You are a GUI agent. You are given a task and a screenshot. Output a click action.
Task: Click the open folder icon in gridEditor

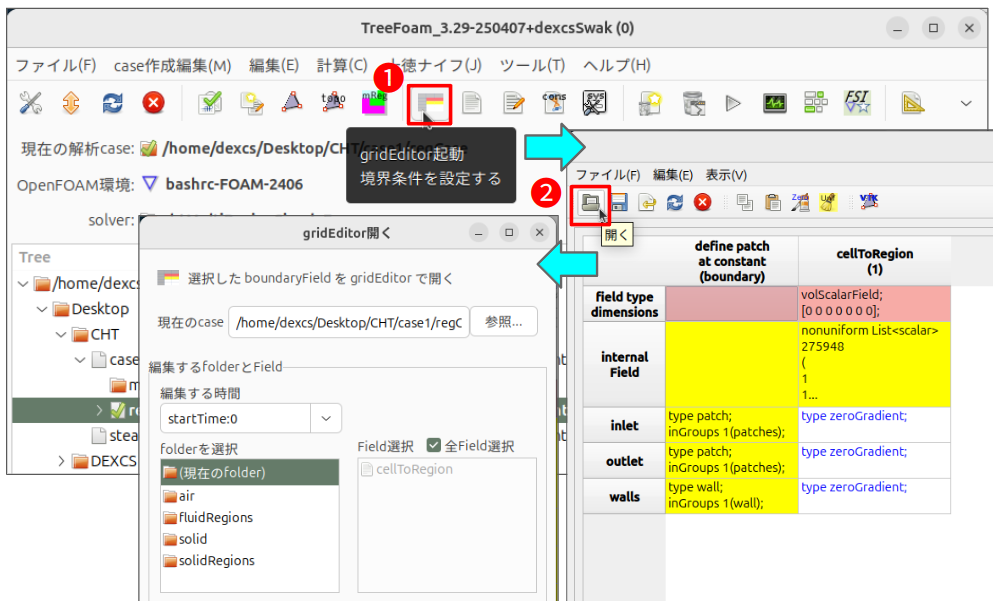(590, 203)
